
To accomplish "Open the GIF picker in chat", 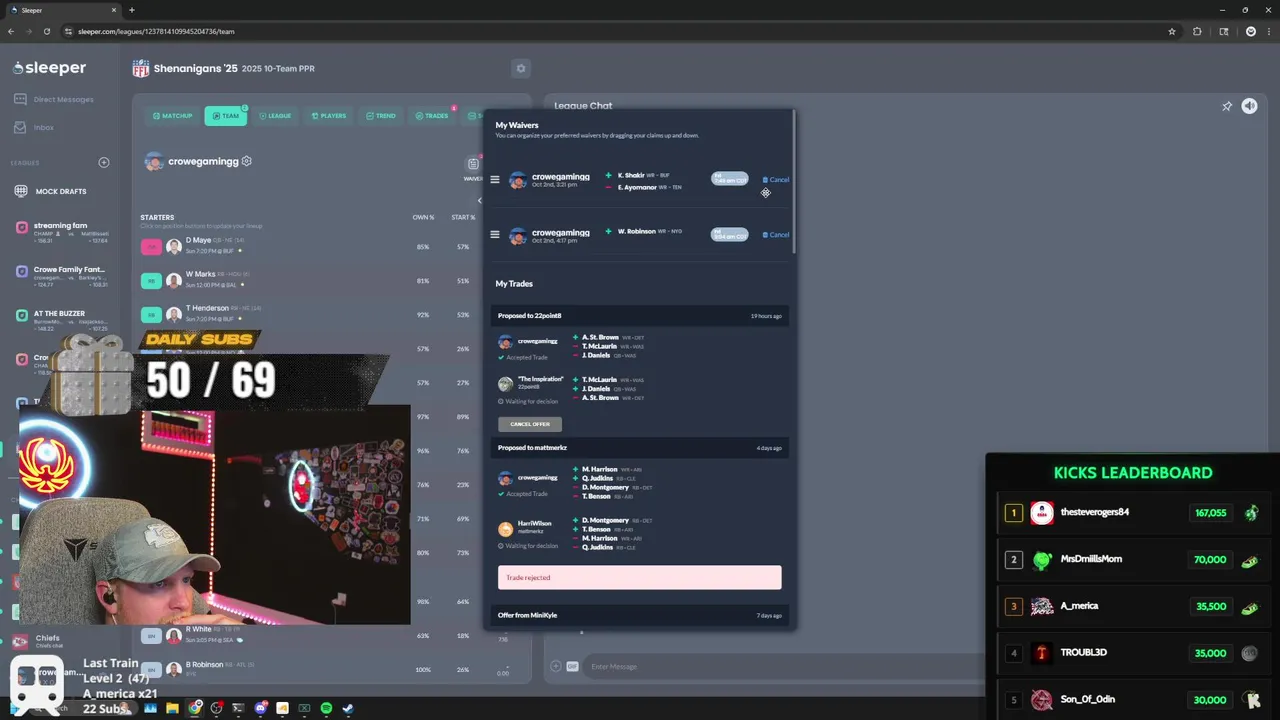I will click(x=573, y=666).
